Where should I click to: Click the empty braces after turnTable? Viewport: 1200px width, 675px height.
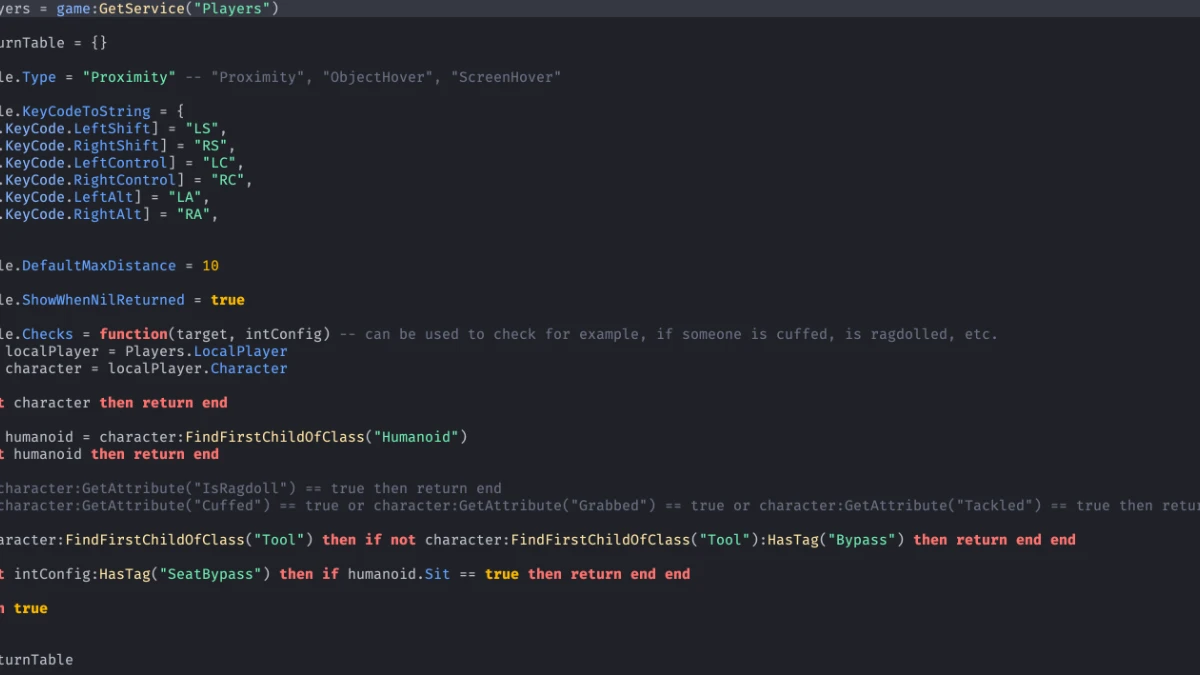point(99,43)
